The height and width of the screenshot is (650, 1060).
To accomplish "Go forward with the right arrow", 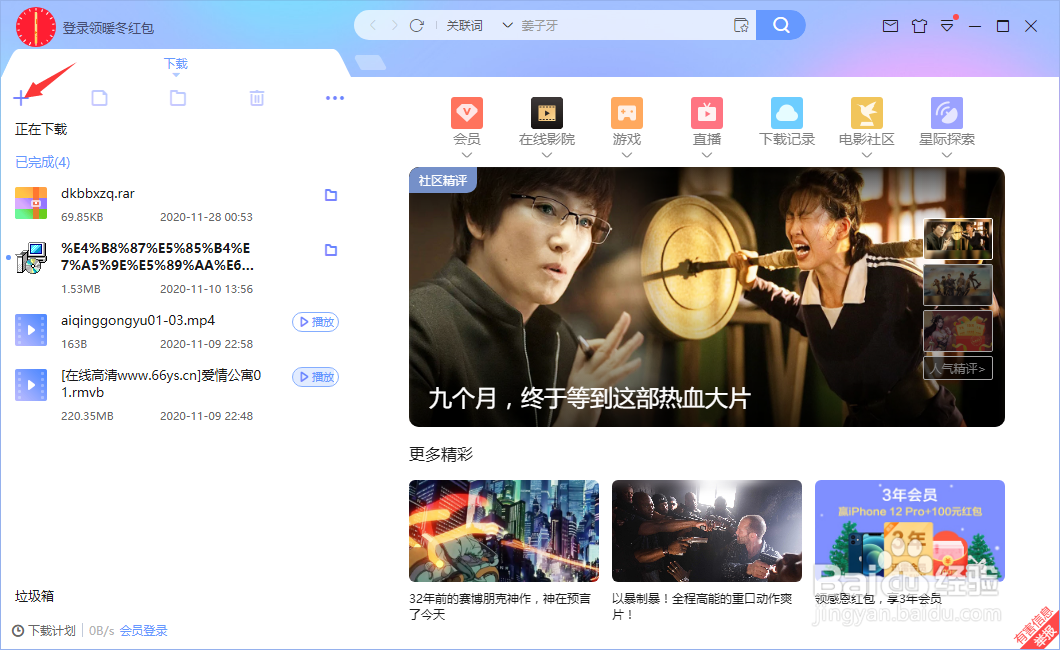I will point(395,26).
